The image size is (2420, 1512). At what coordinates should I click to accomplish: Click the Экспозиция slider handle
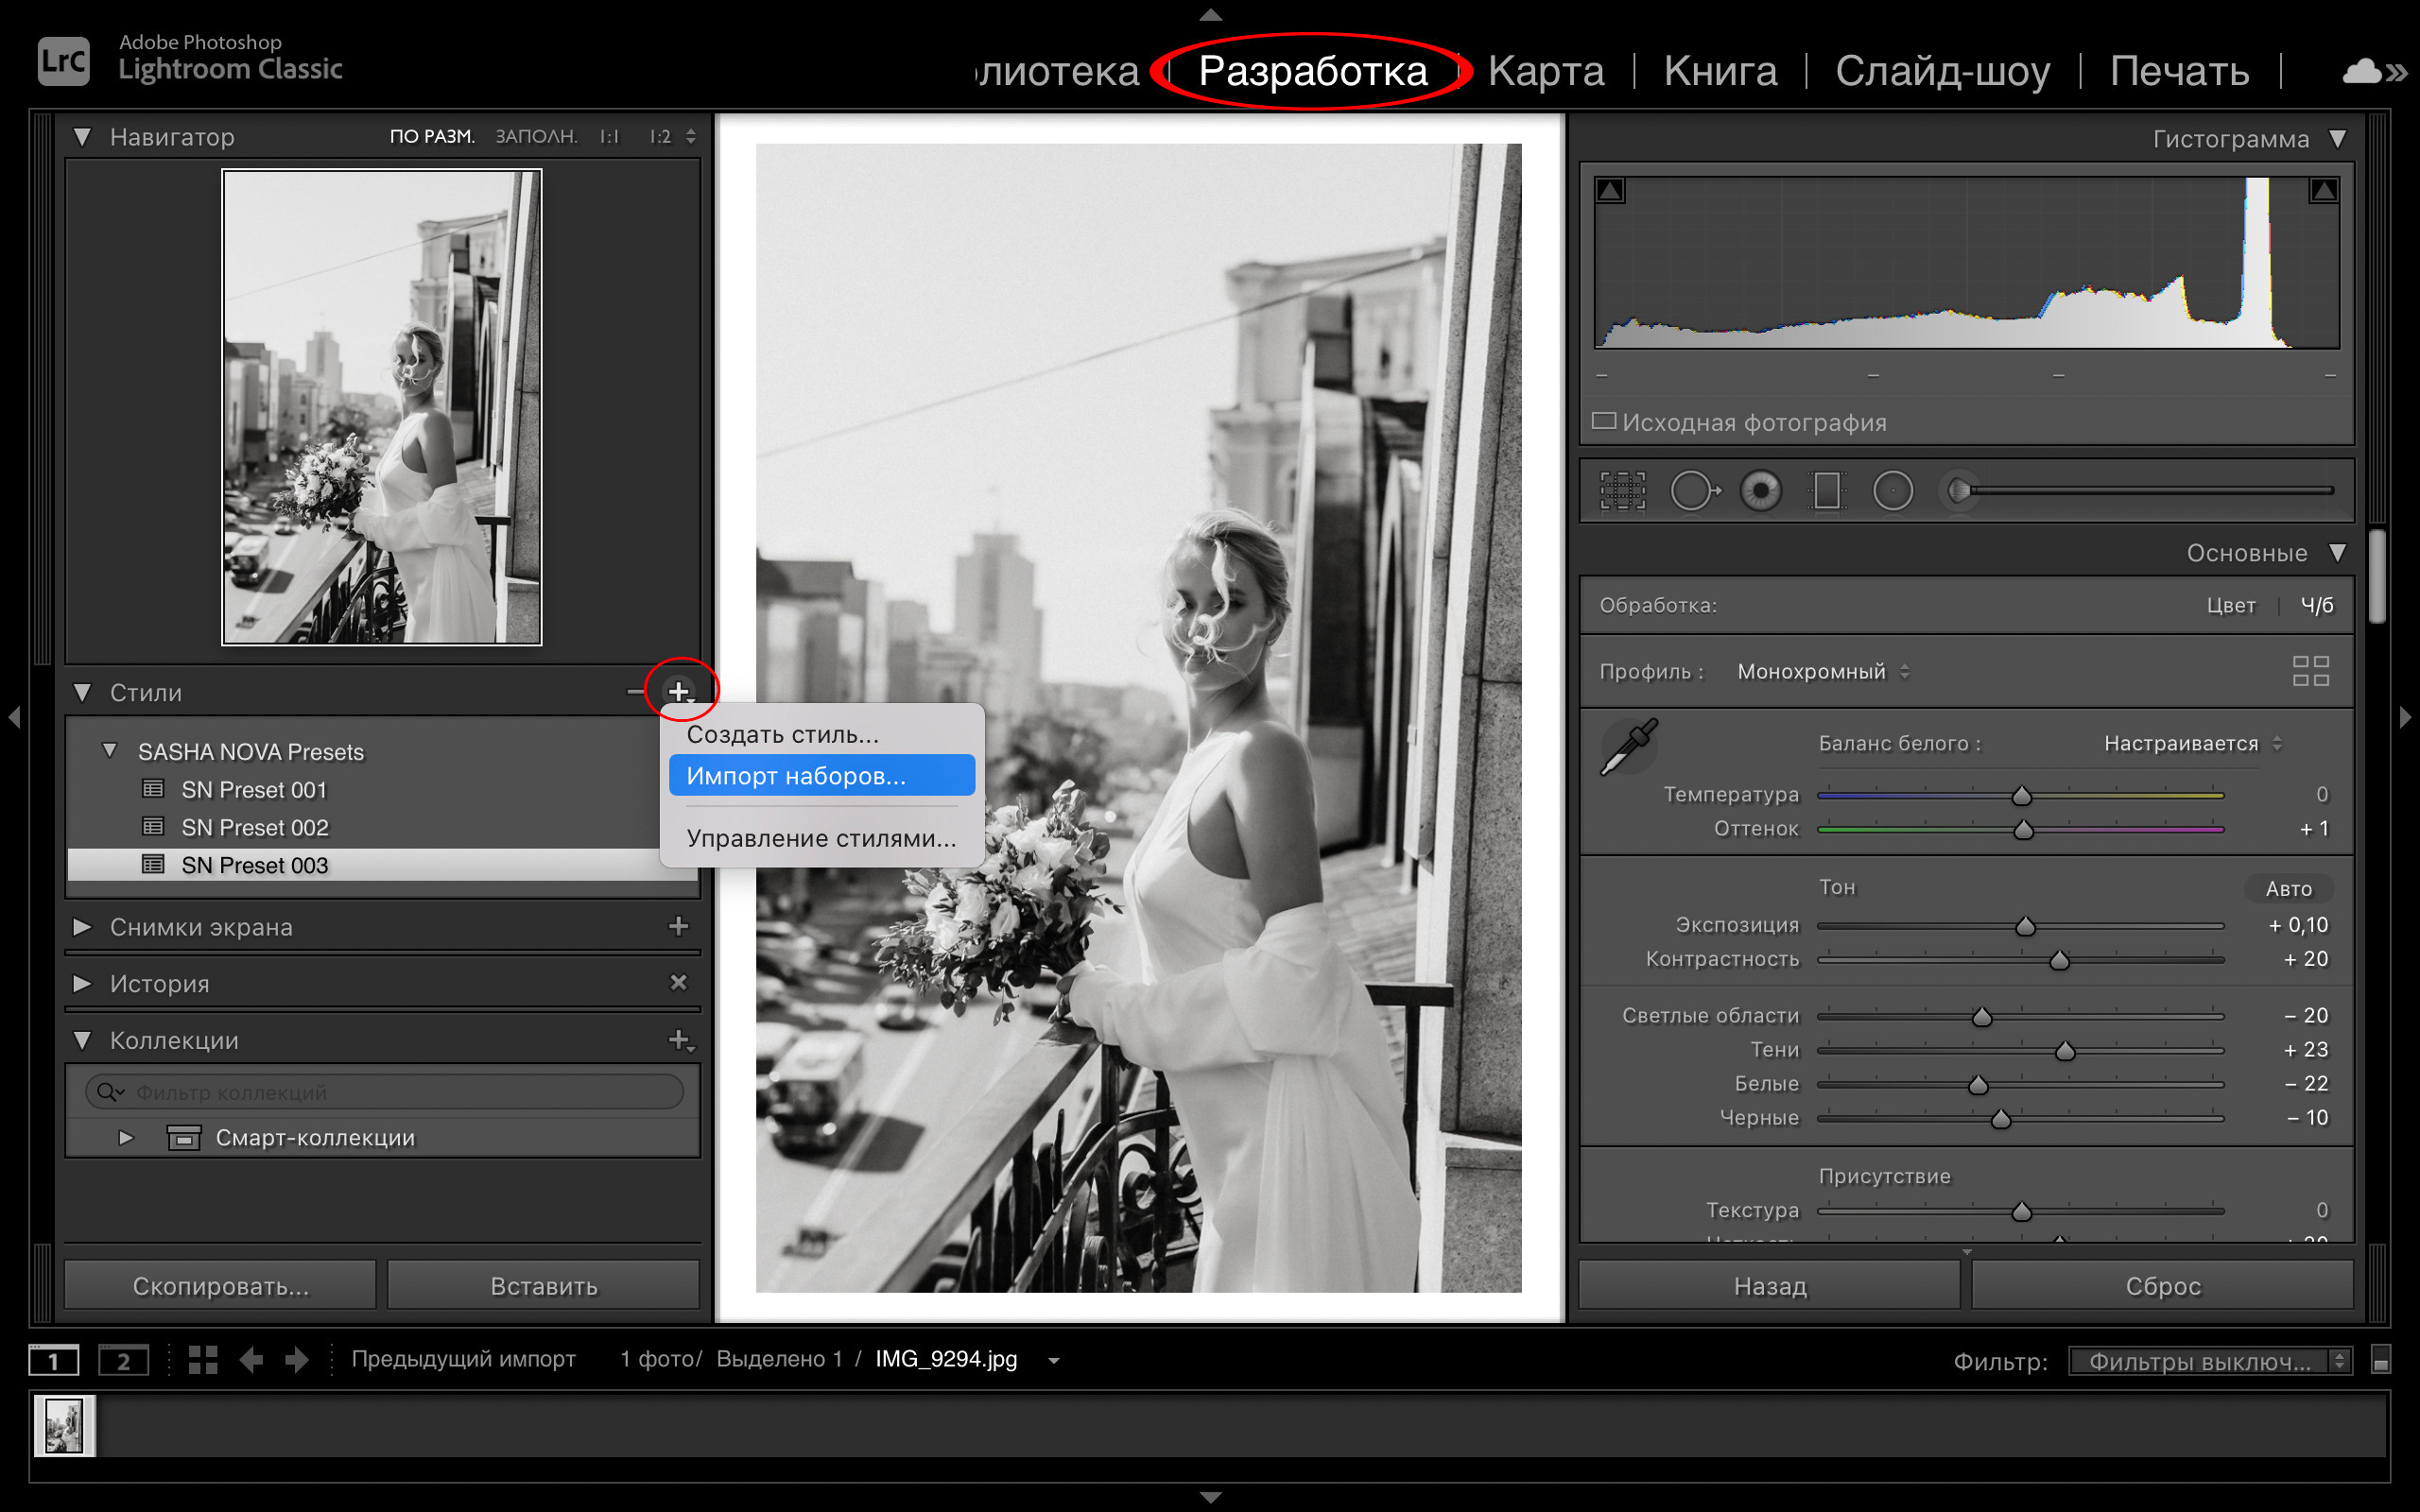point(2025,926)
